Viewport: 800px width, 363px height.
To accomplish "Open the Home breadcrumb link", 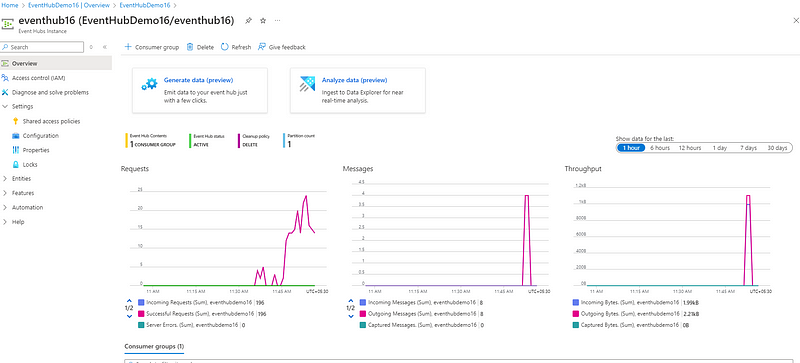I will (x=10, y=5).
